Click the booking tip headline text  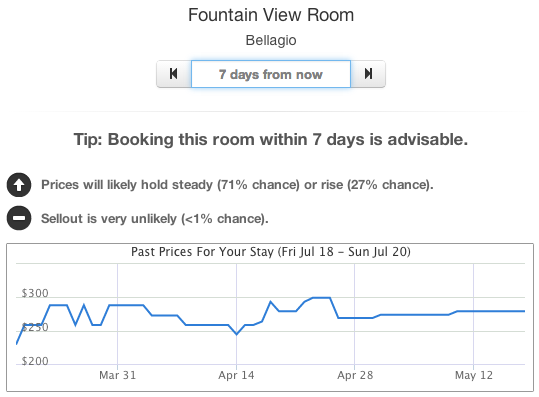click(271, 140)
